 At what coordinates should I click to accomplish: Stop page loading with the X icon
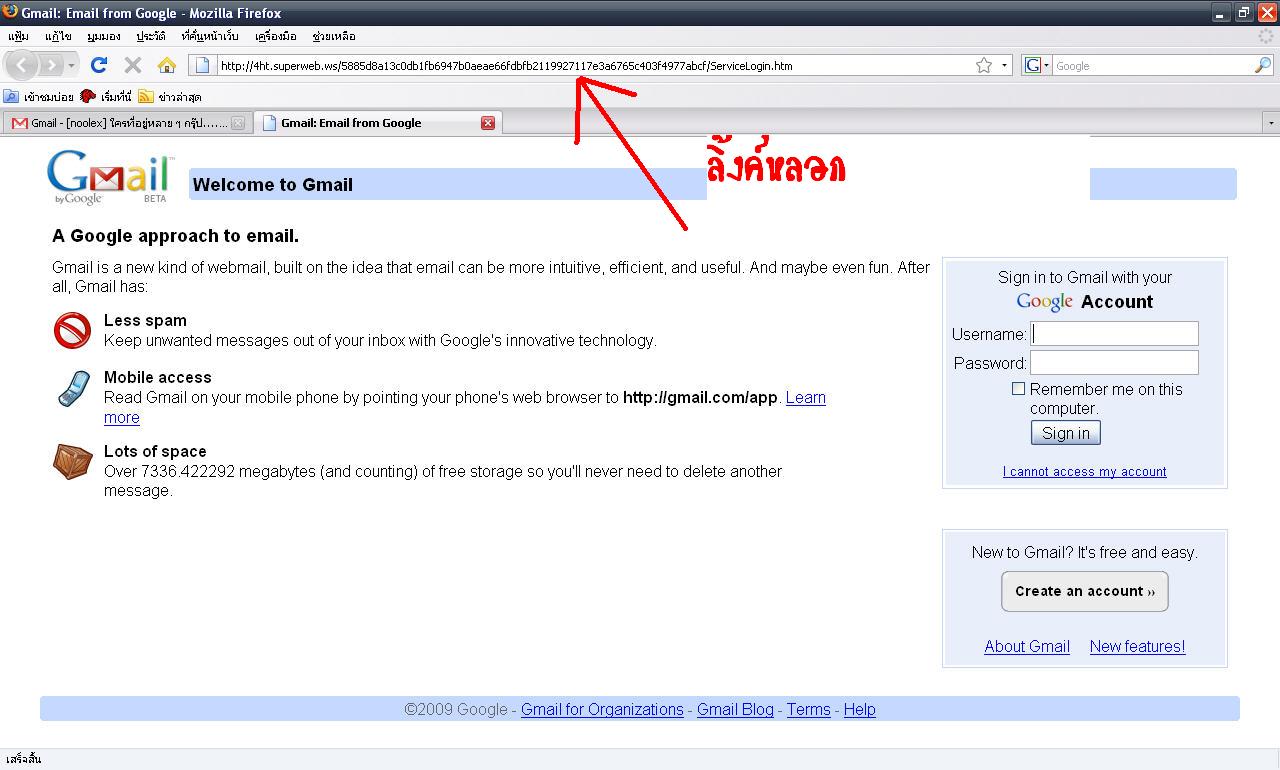coord(132,65)
